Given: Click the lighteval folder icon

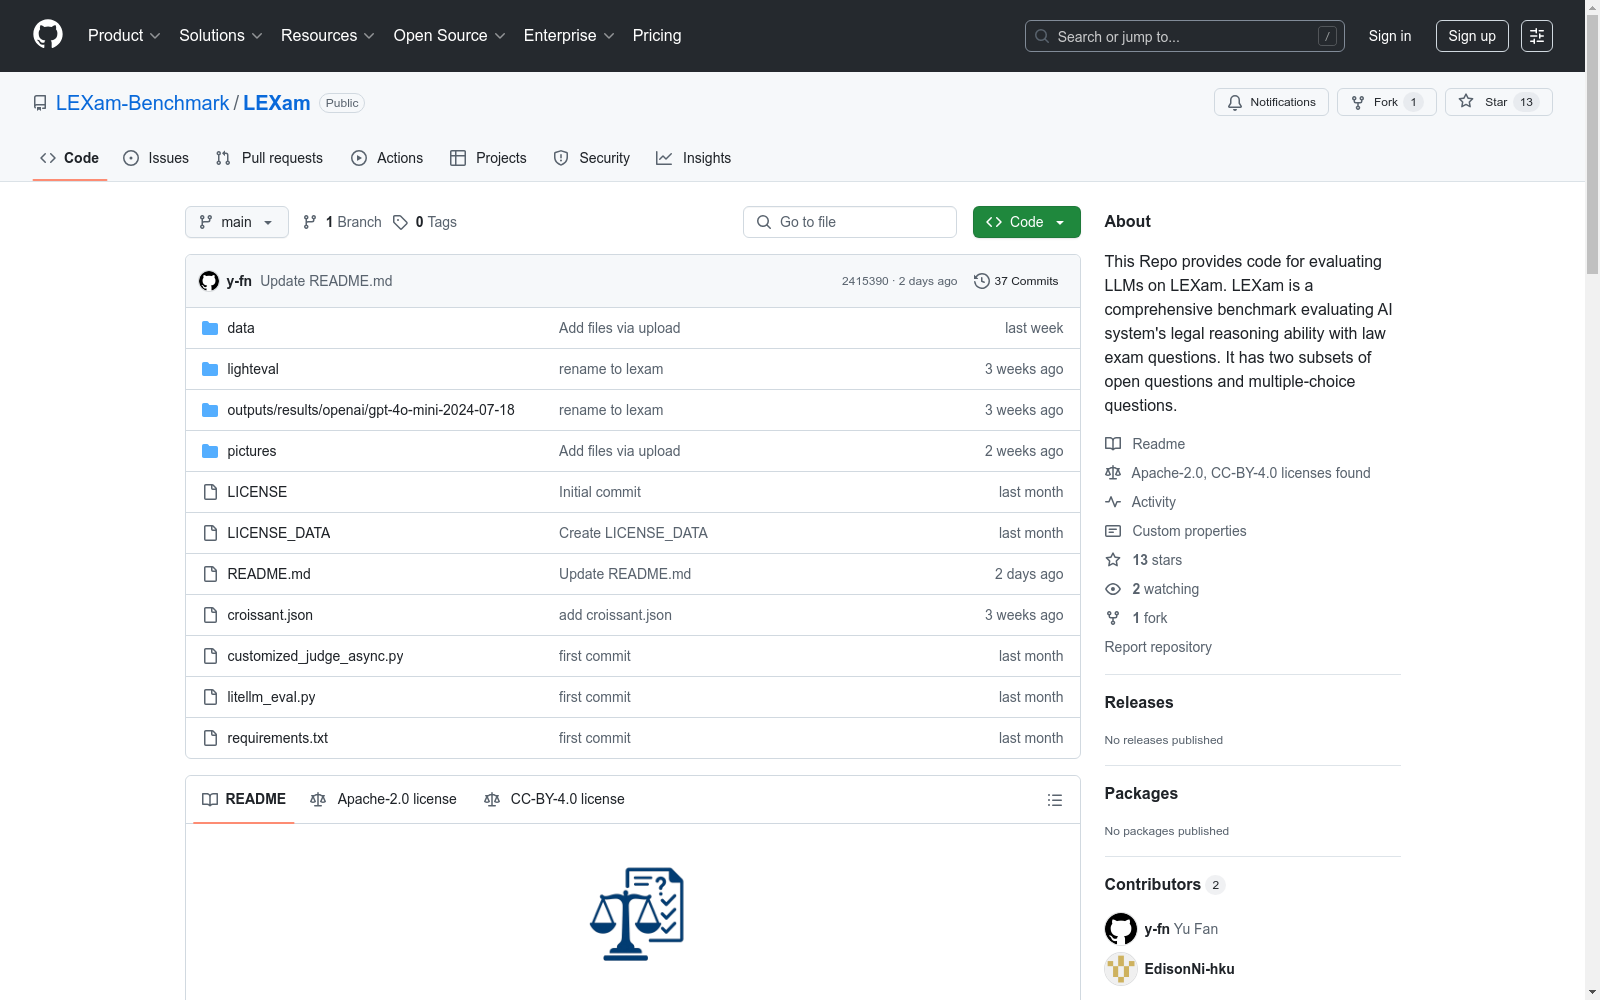Looking at the screenshot, I should (210, 369).
